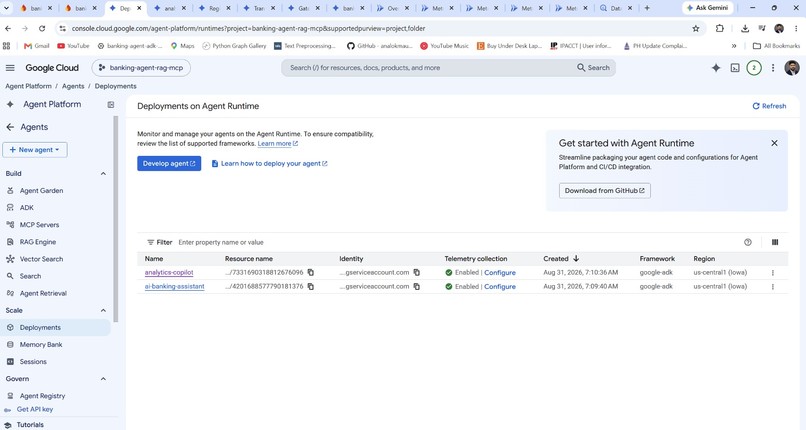Open Learn how to deploy your agent
The width and height of the screenshot is (806, 430).
coord(269,163)
